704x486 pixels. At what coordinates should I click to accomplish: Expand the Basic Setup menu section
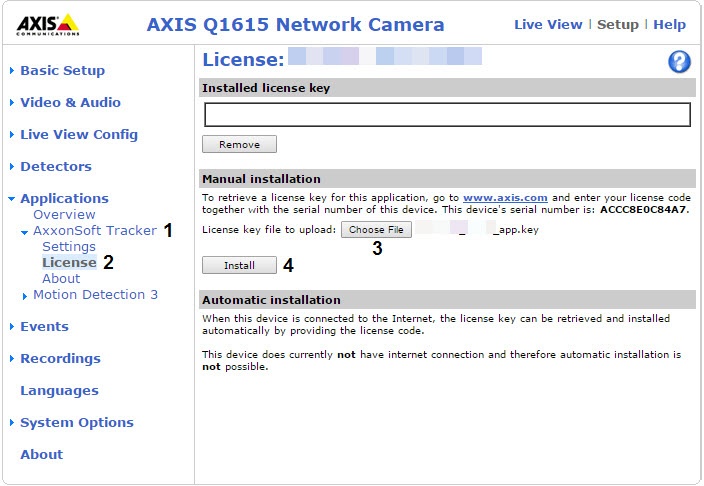click(x=62, y=71)
